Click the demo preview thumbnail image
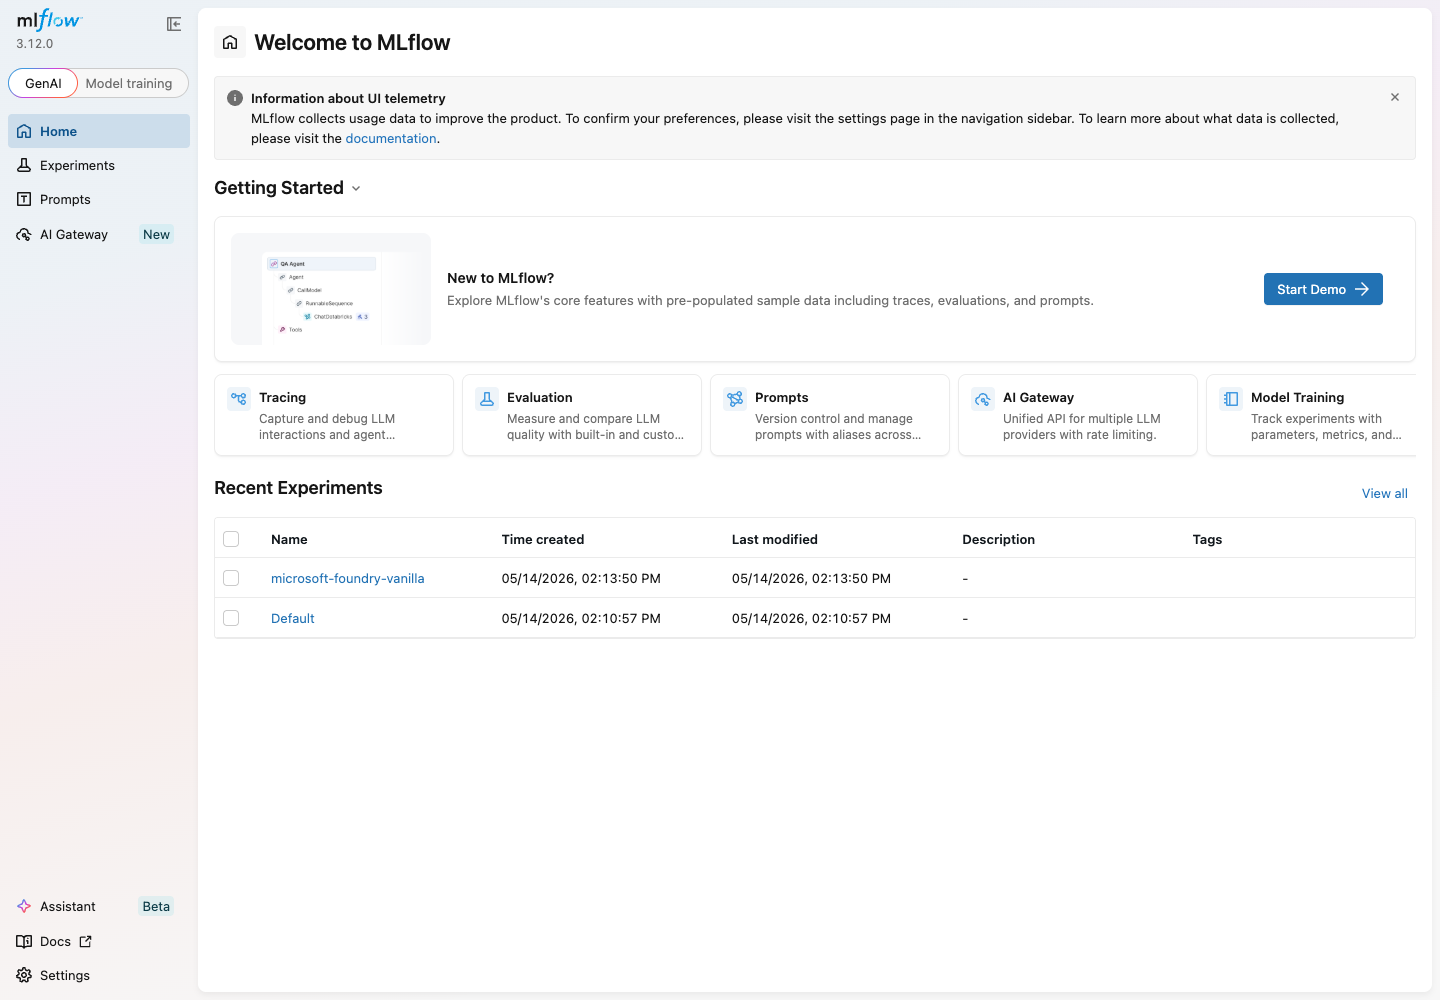 (331, 289)
